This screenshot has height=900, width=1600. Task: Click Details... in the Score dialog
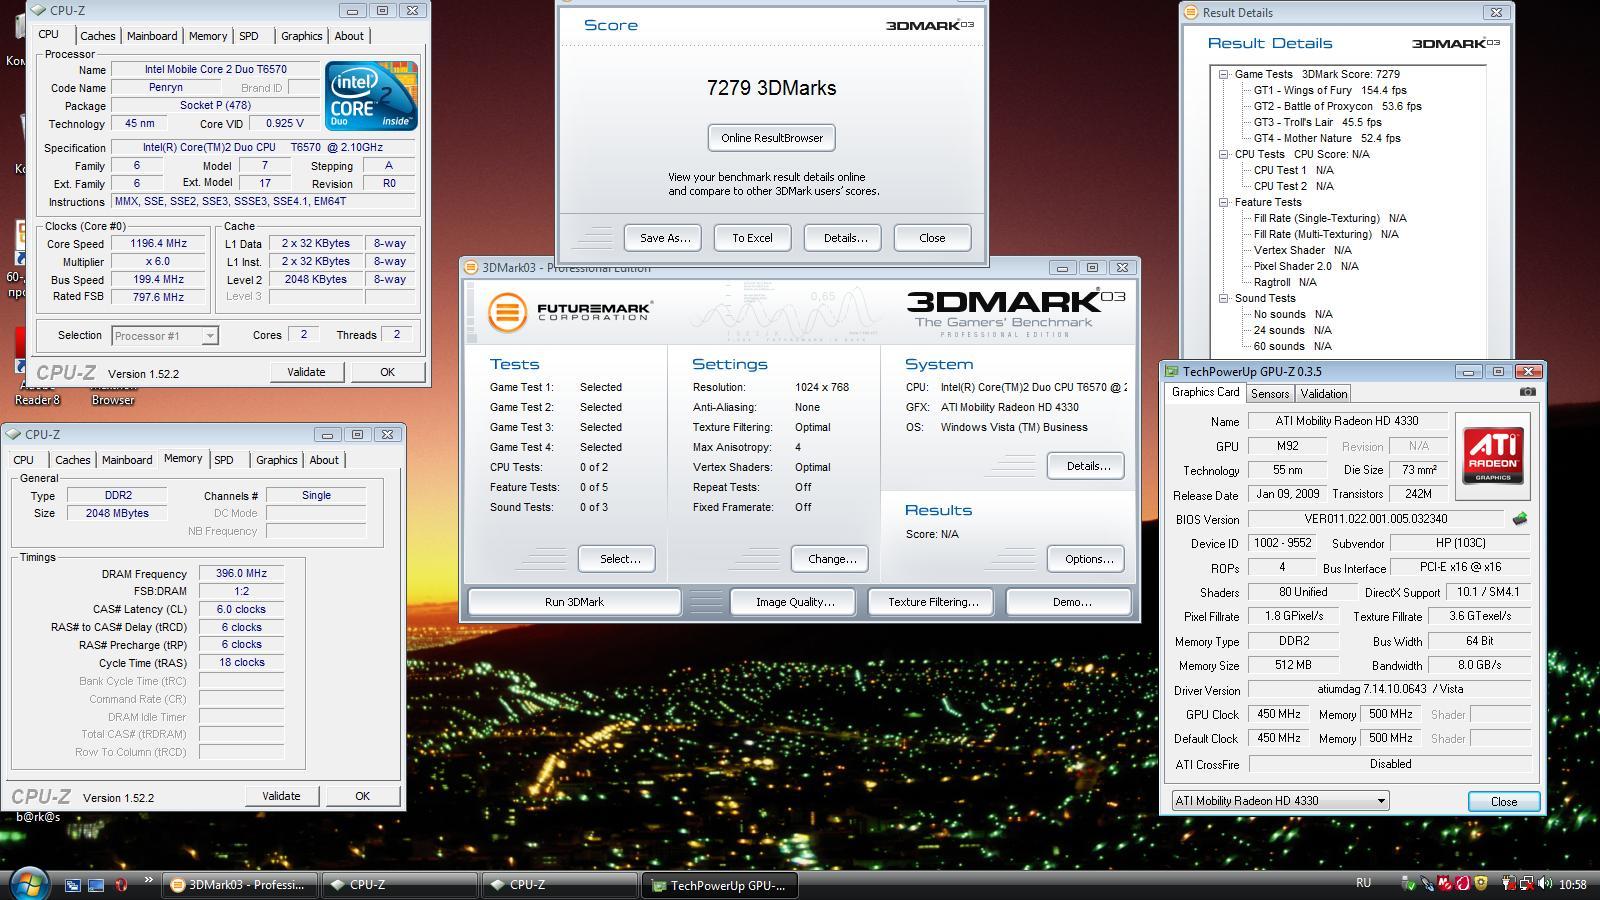coord(844,238)
